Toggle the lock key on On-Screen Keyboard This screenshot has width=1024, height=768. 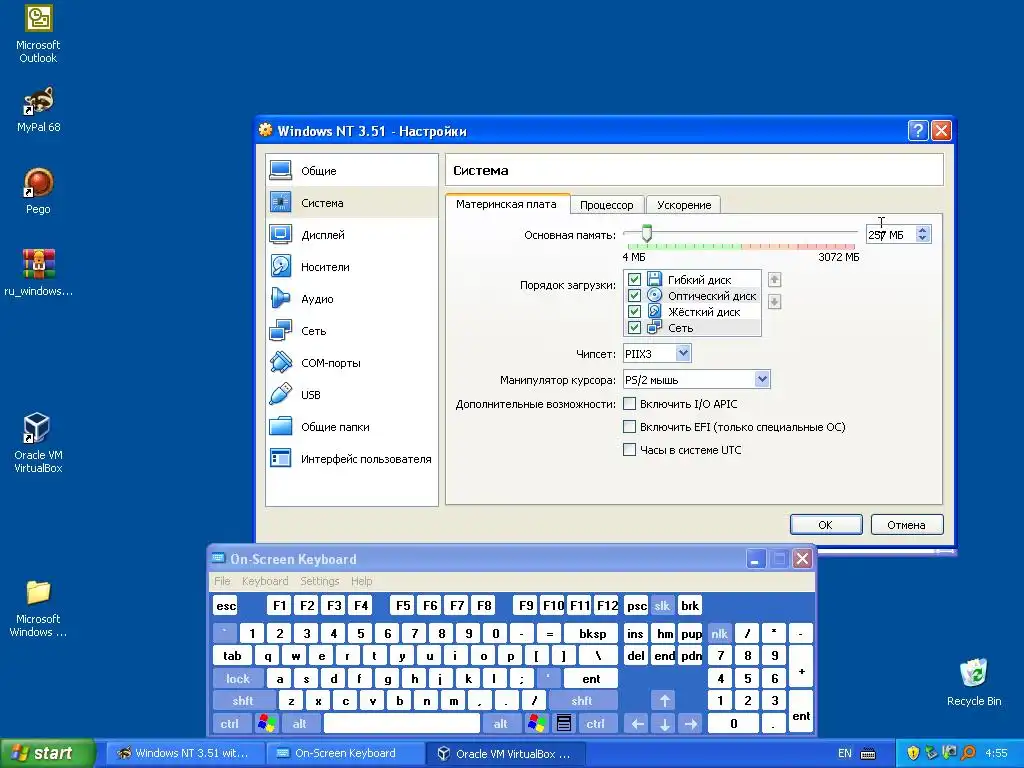238,679
